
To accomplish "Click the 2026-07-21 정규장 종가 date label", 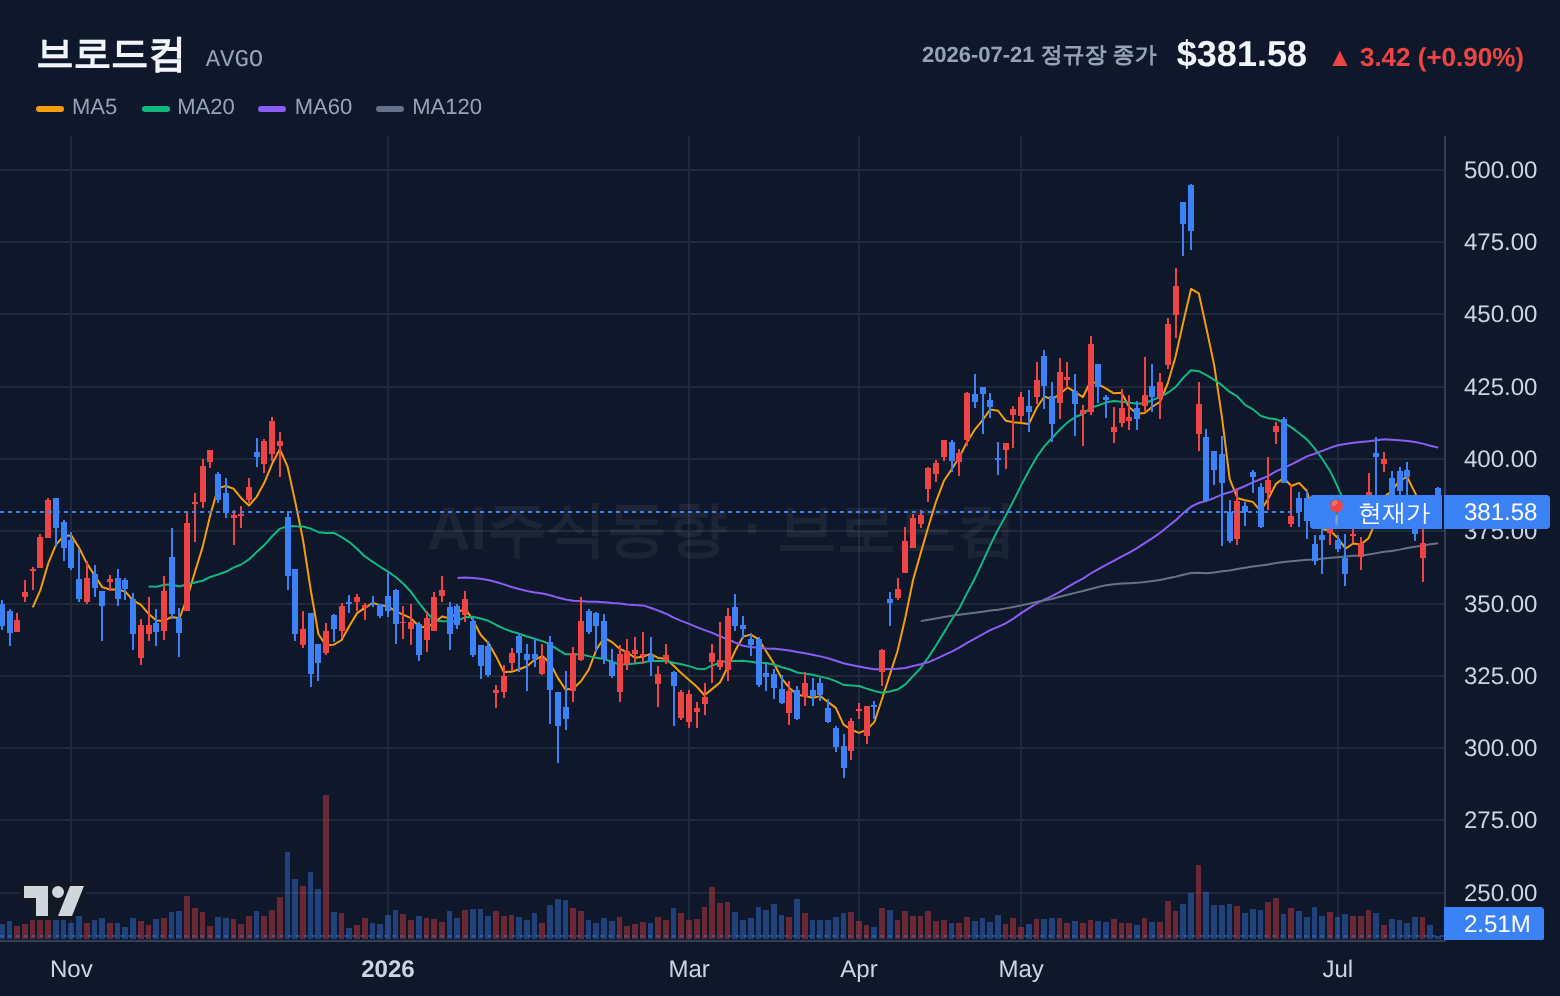I will pyautogui.click(x=1039, y=55).
